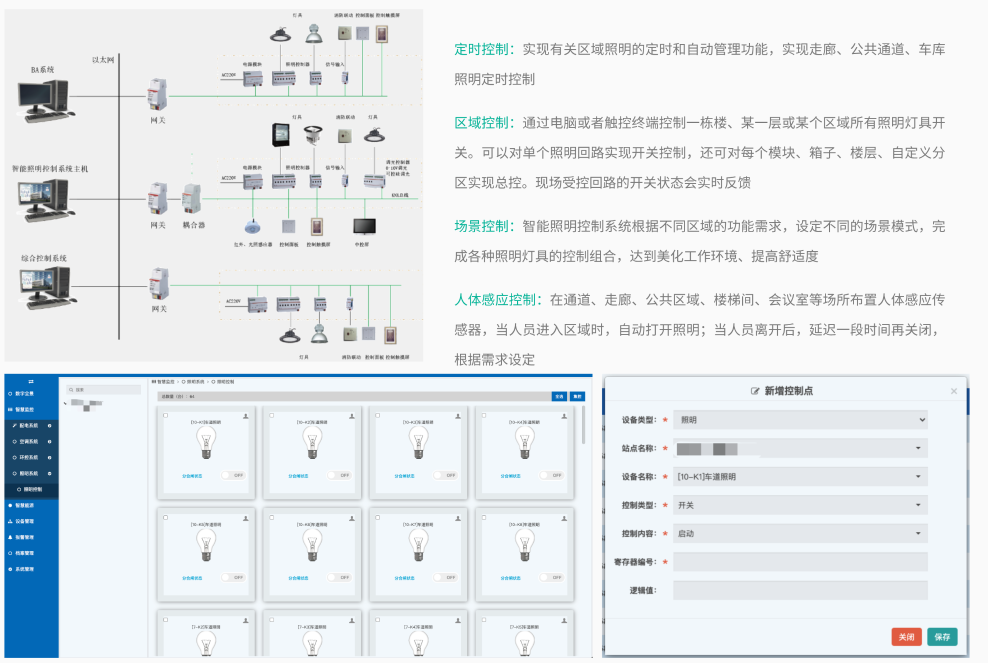
Task: Click the lighting card list vertical scrollbar
Action: [584, 425]
